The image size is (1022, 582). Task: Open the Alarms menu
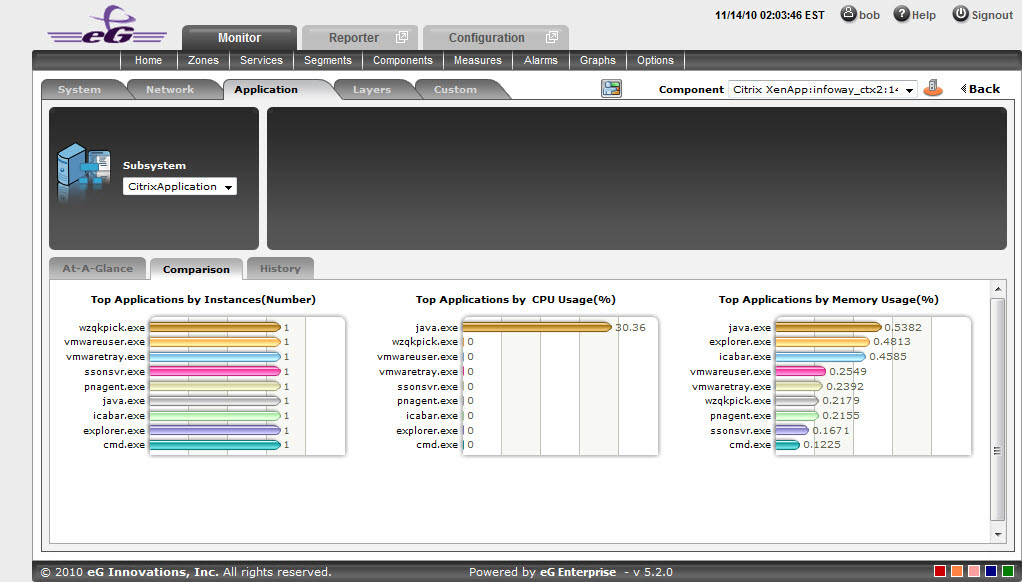[x=541, y=60]
